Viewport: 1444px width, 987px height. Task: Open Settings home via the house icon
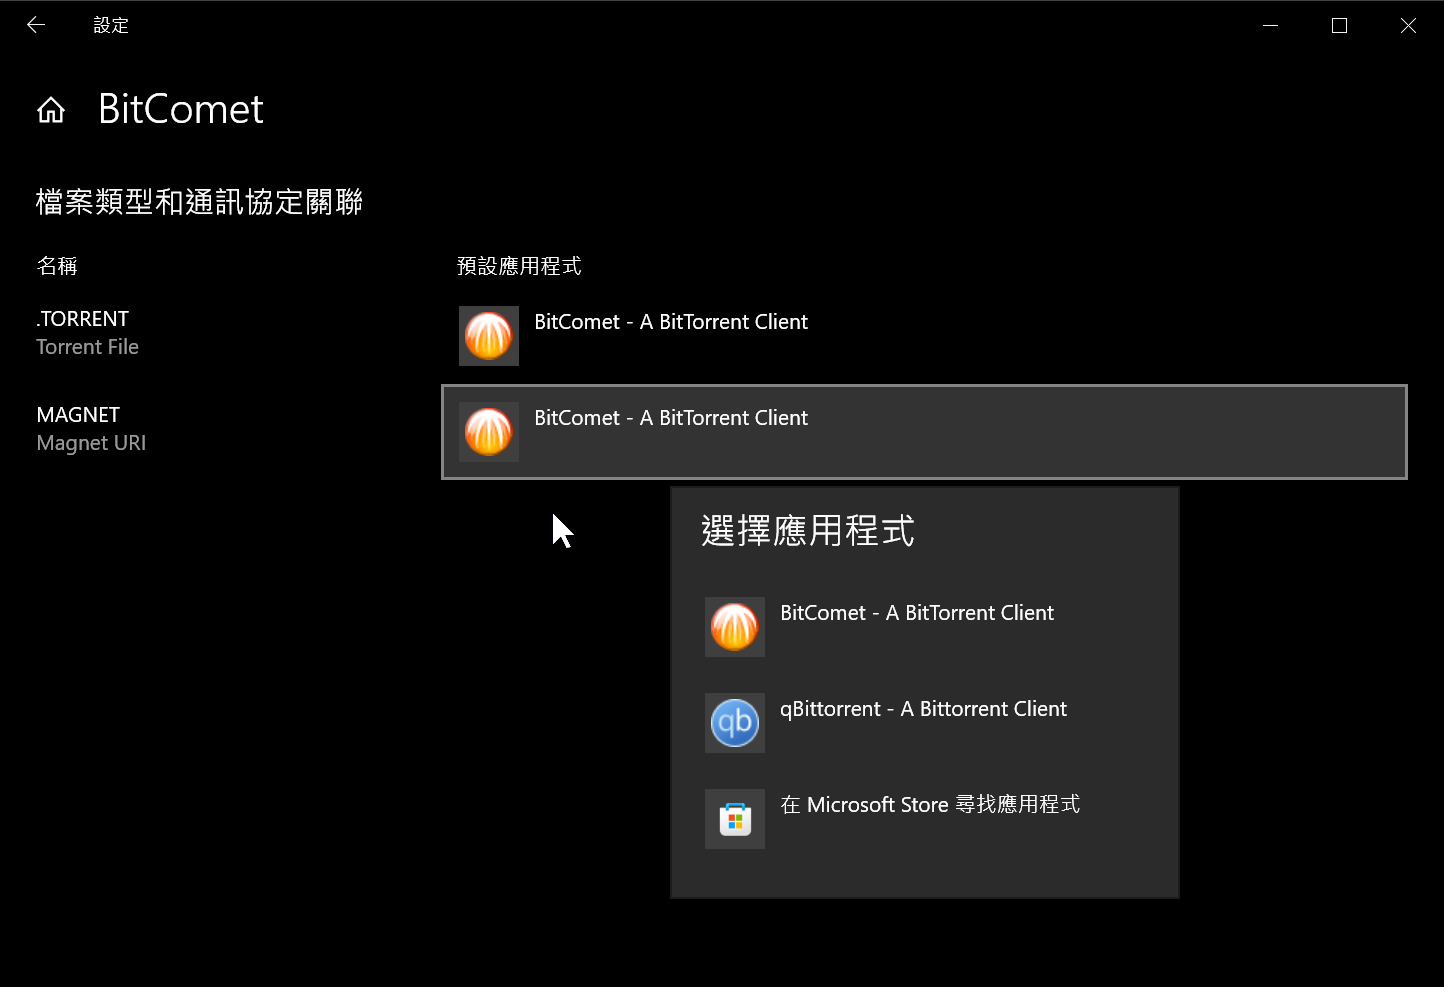pyautogui.click(x=51, y=110)
